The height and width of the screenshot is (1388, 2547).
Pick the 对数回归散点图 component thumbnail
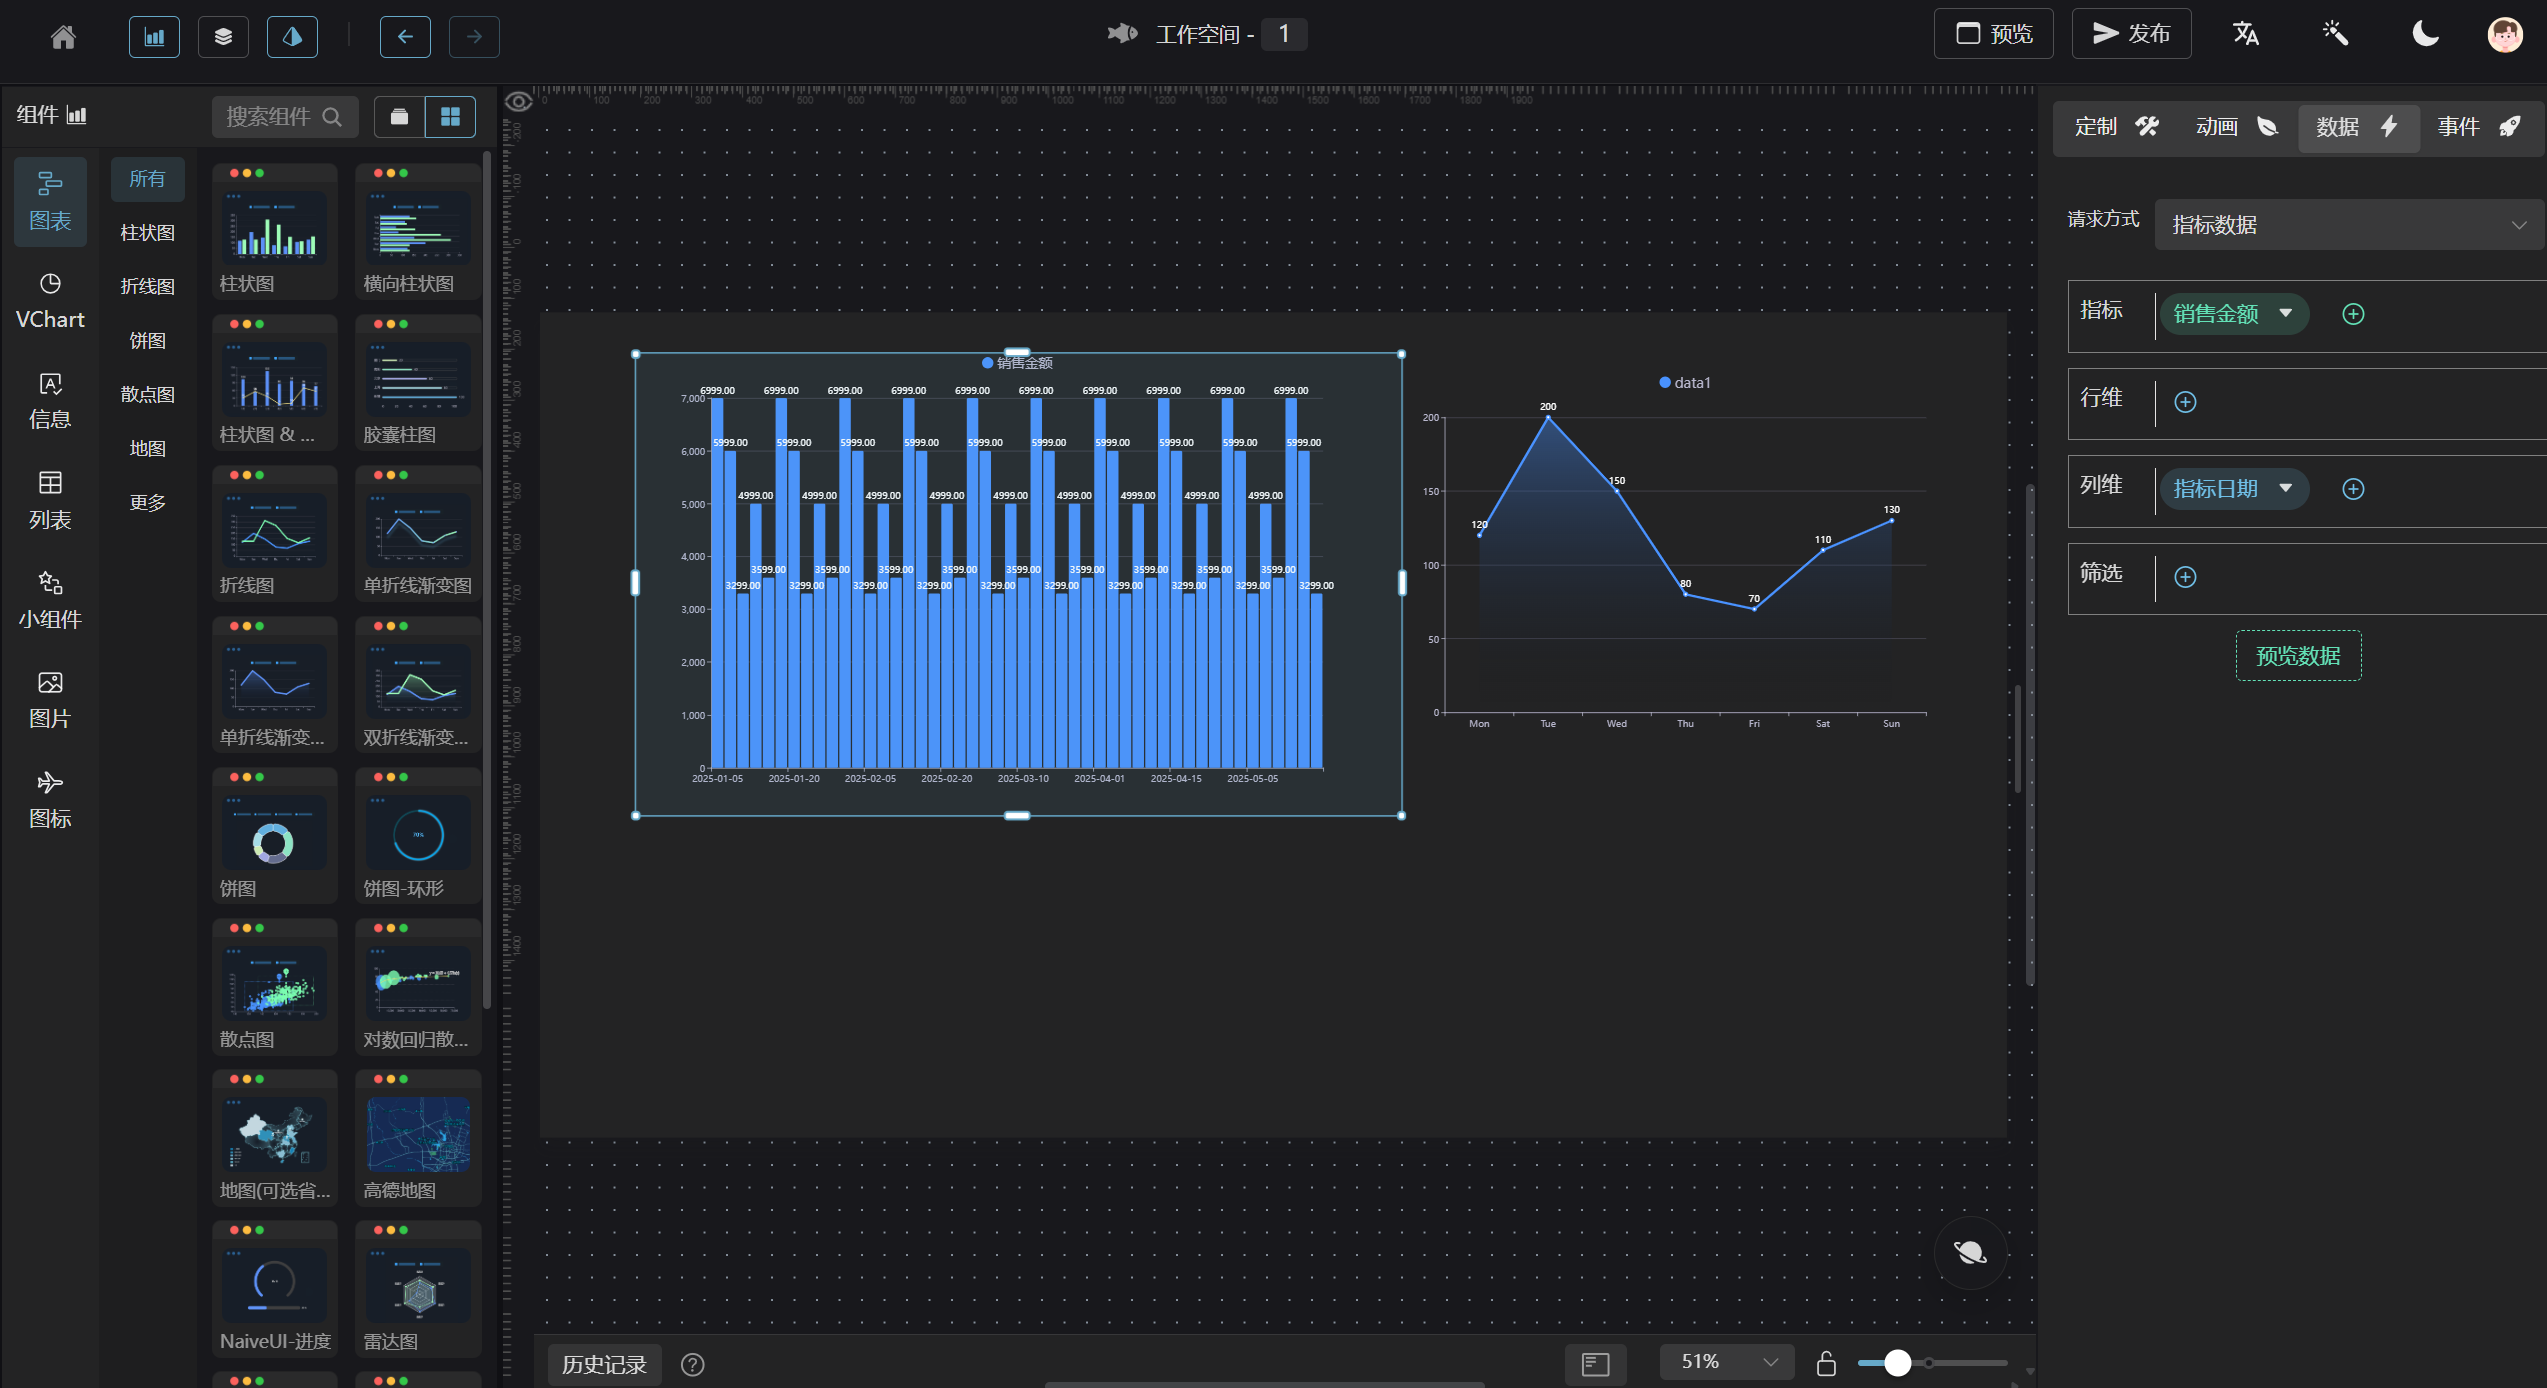tap(418, 987)
